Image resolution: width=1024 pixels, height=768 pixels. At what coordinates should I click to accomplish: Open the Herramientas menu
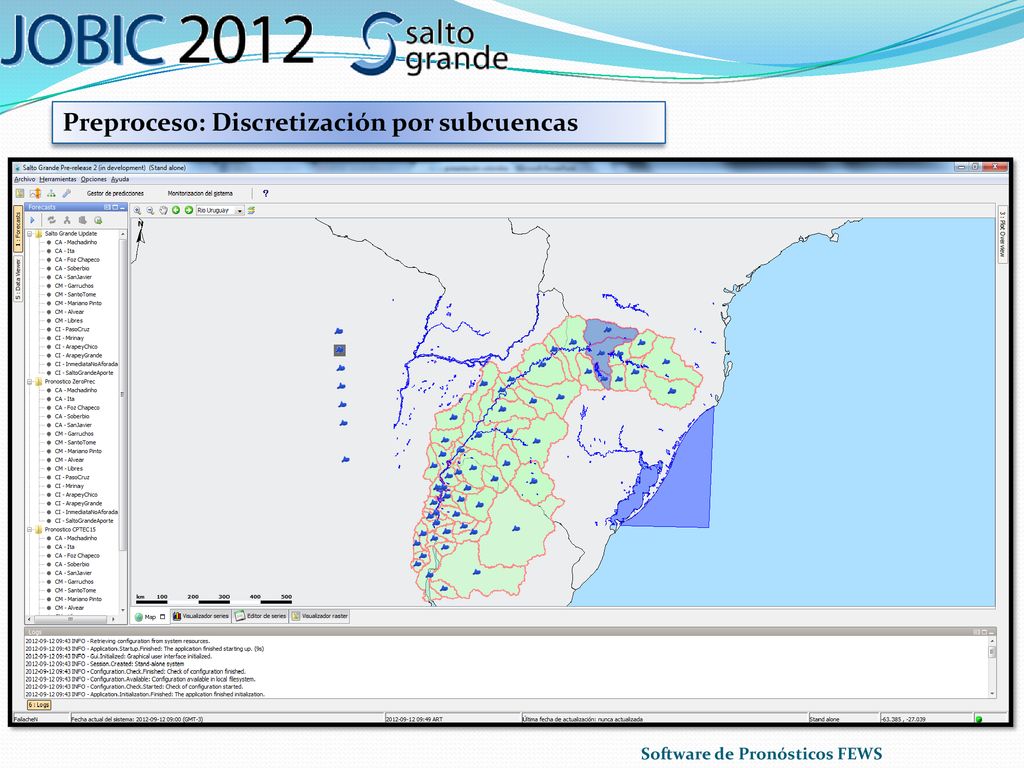coord(57,180)
